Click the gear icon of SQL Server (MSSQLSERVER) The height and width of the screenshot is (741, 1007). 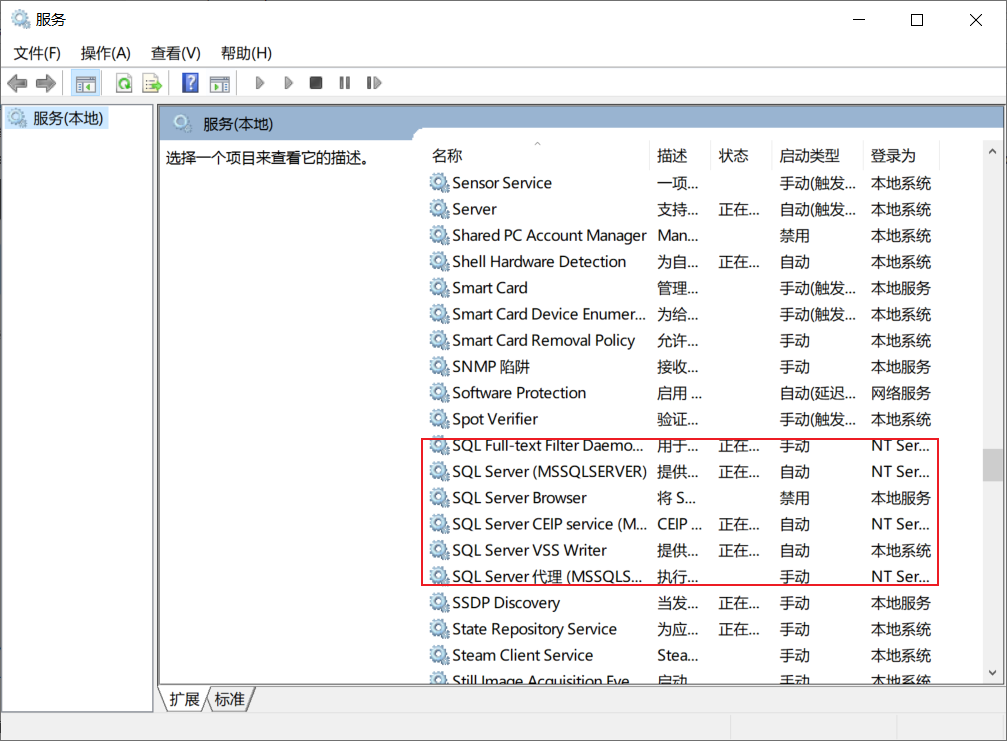pos(439,472)
